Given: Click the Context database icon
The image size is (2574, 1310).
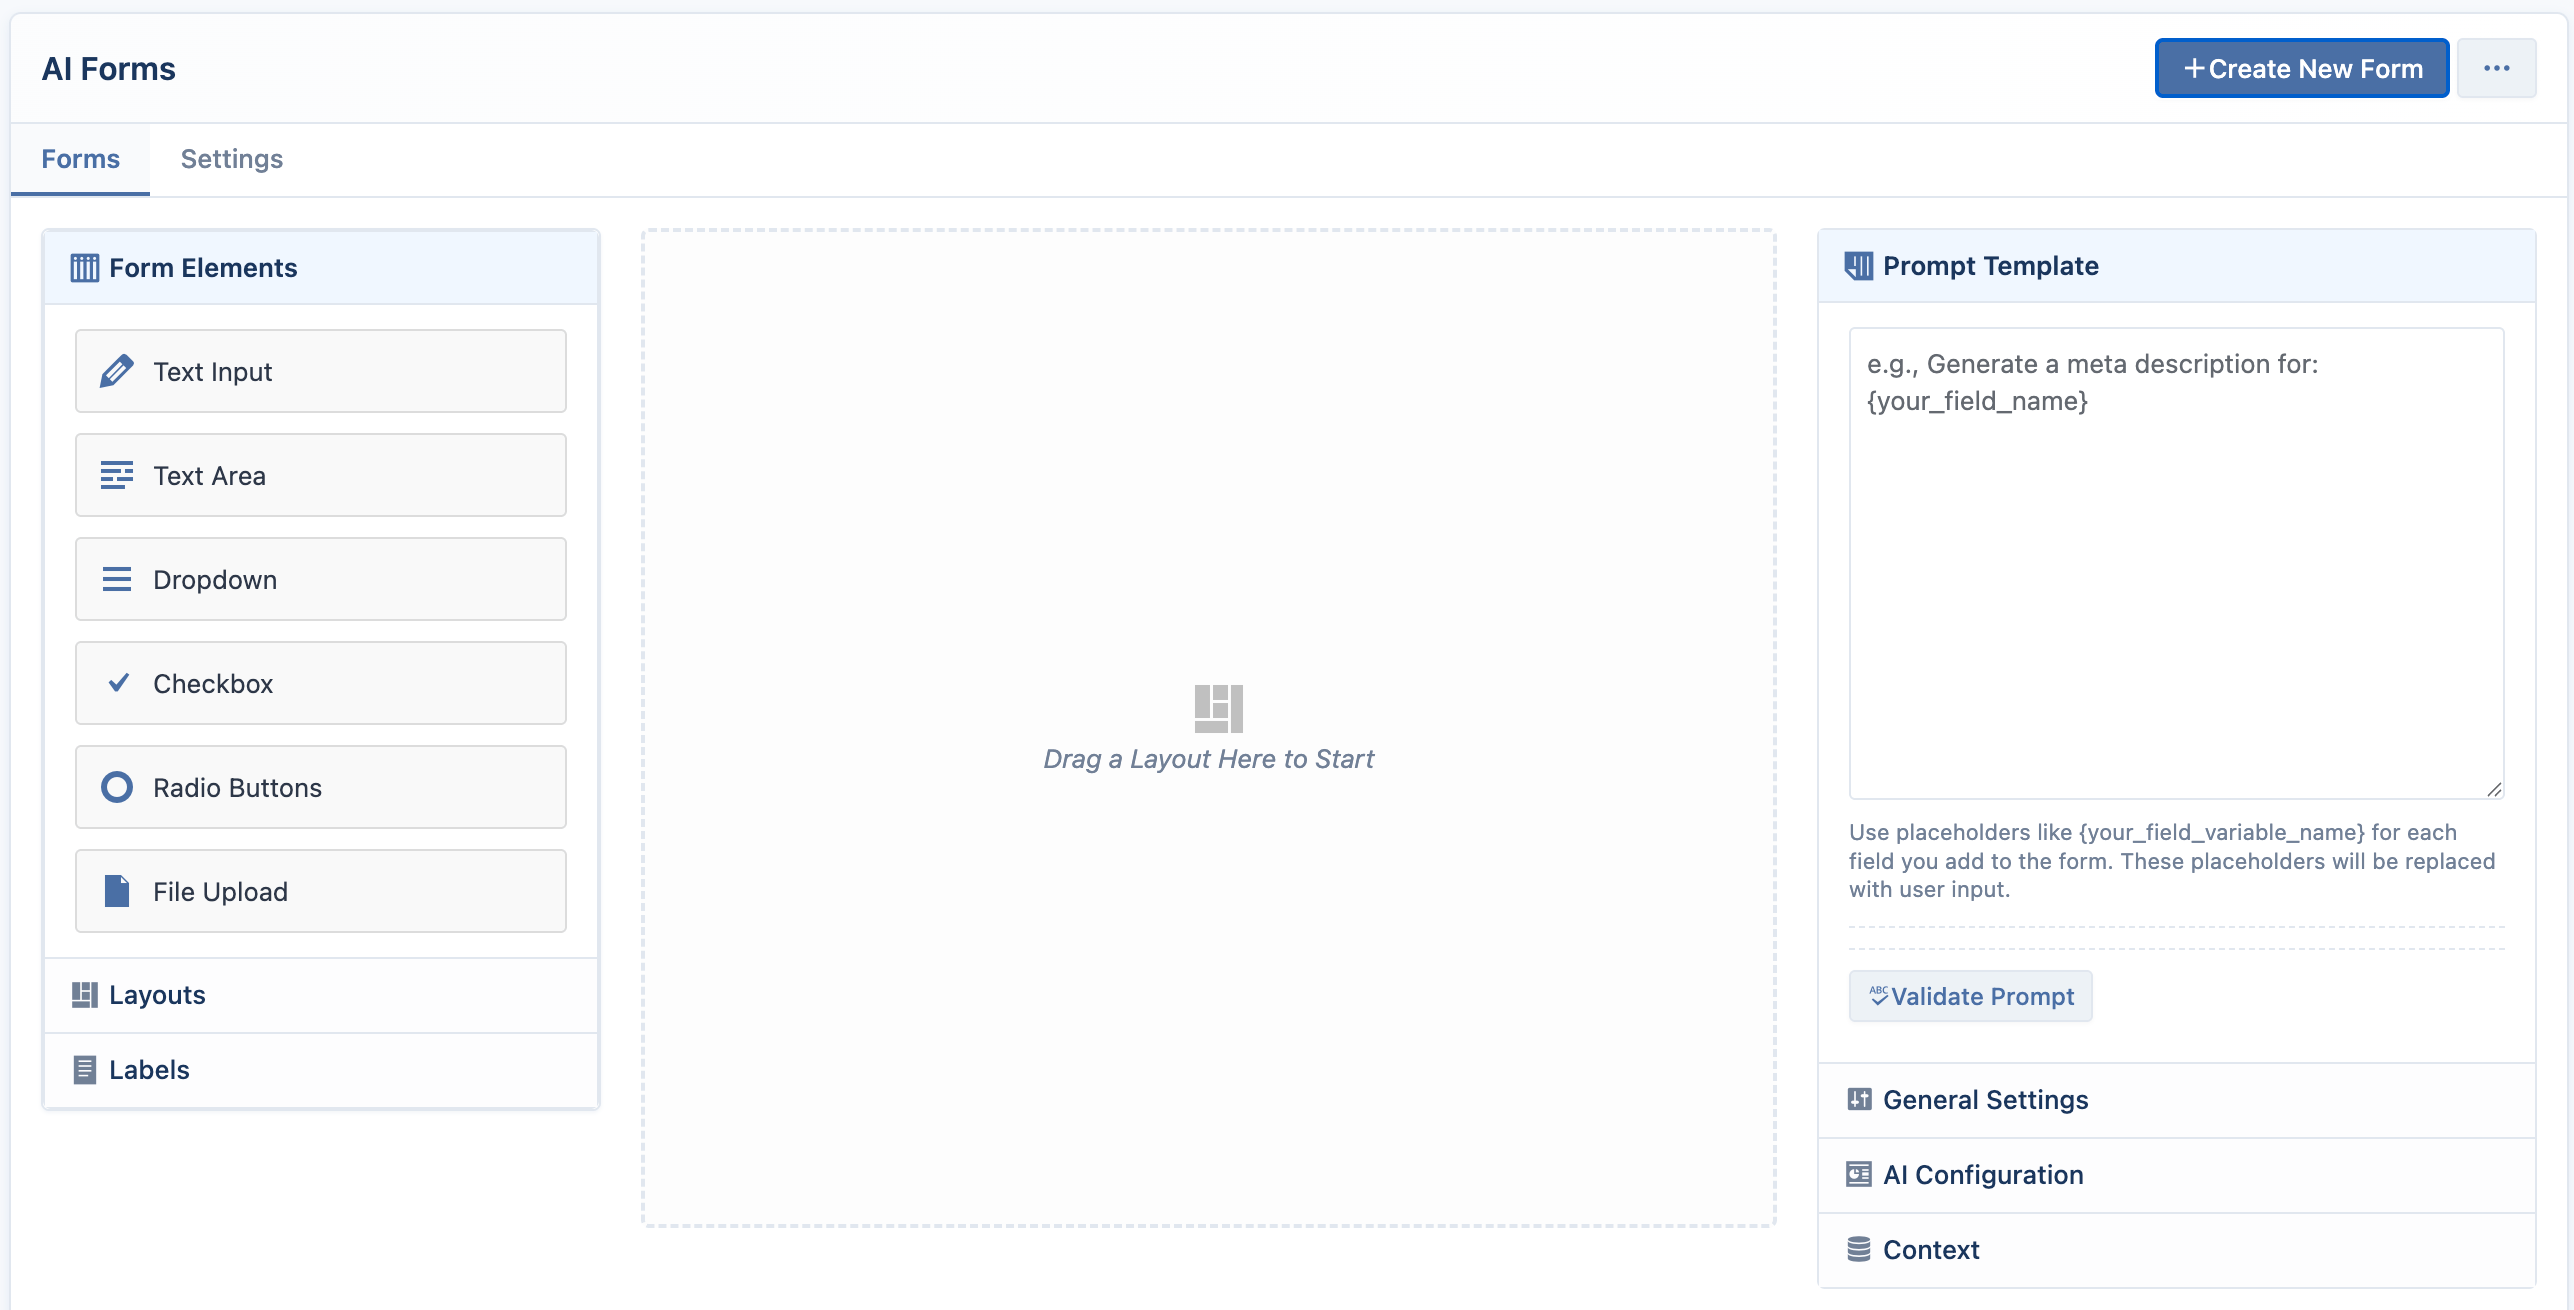Looking at the screenshot, I should (x=1859, y=1250).
